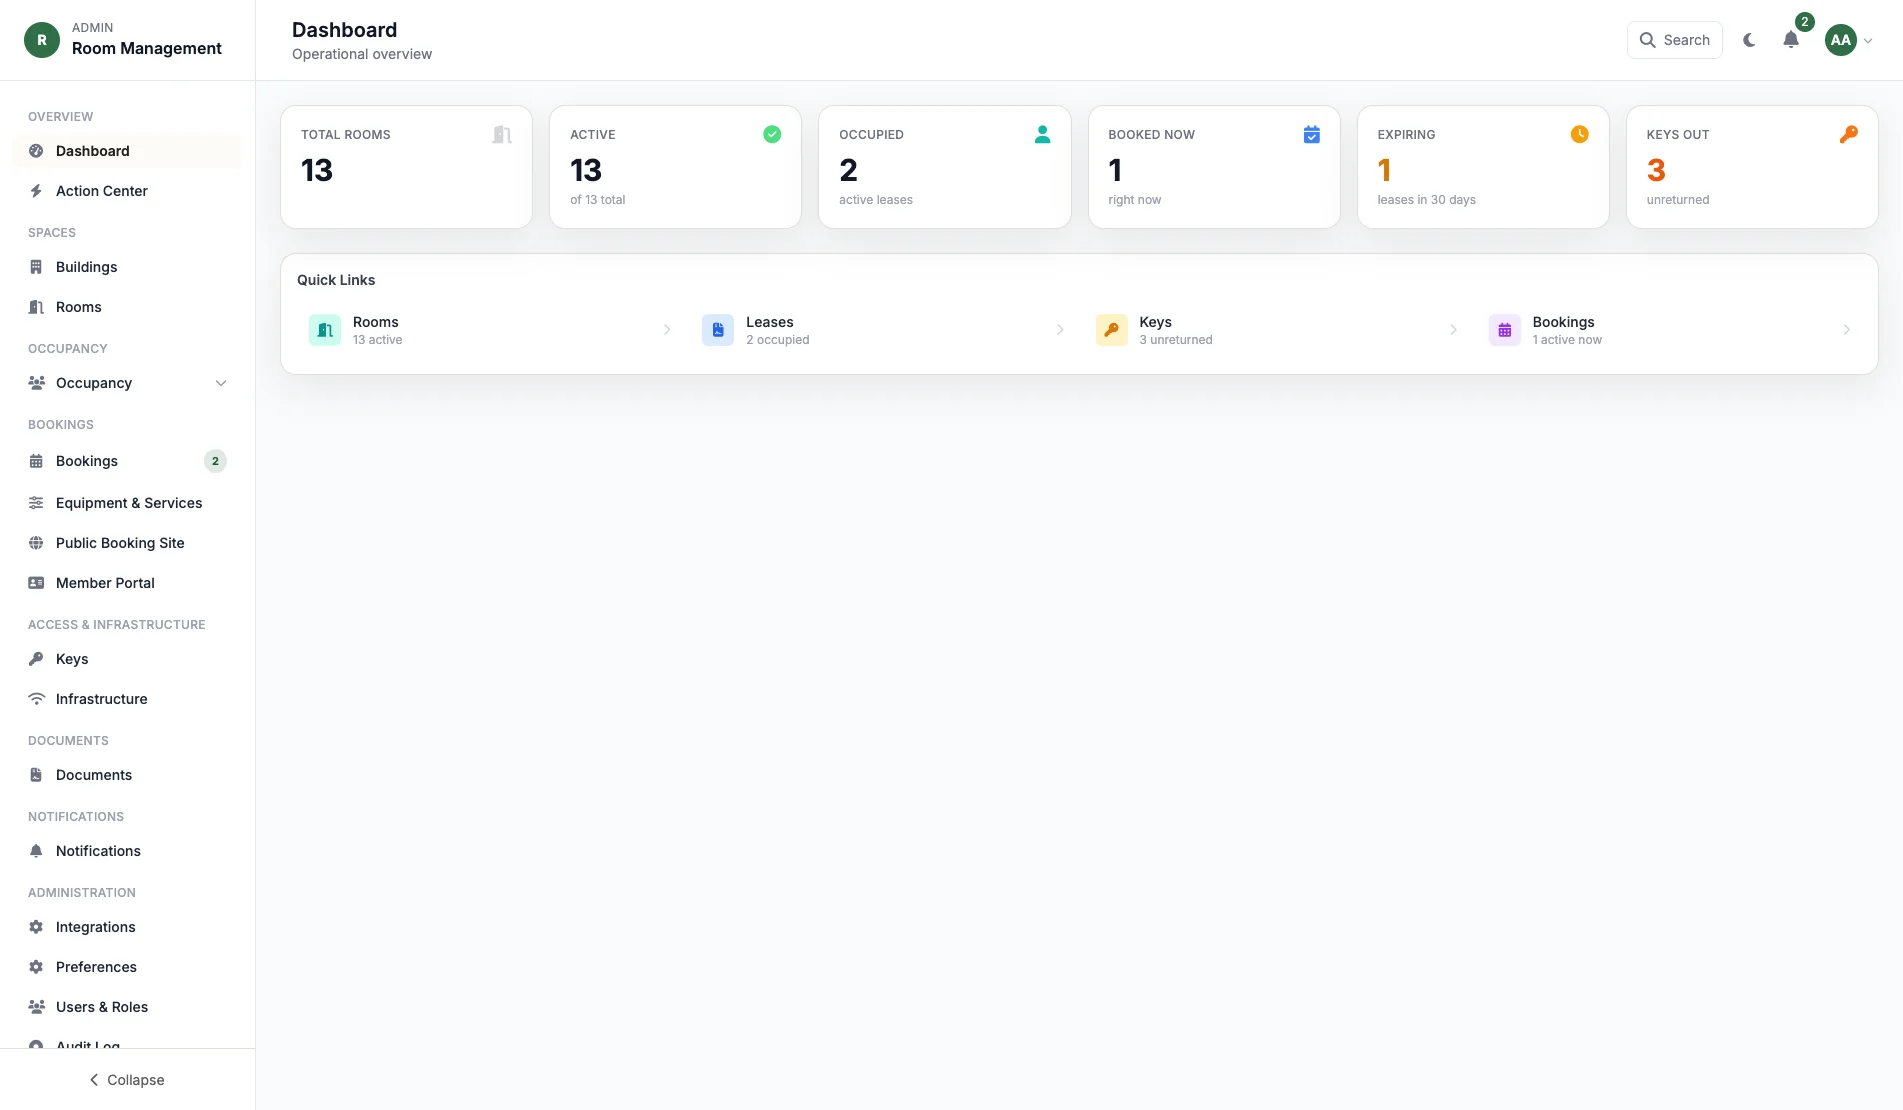Collapse the sidebar
The height and width of the screenshot is (1110, 1903).
coord(127,1080)
